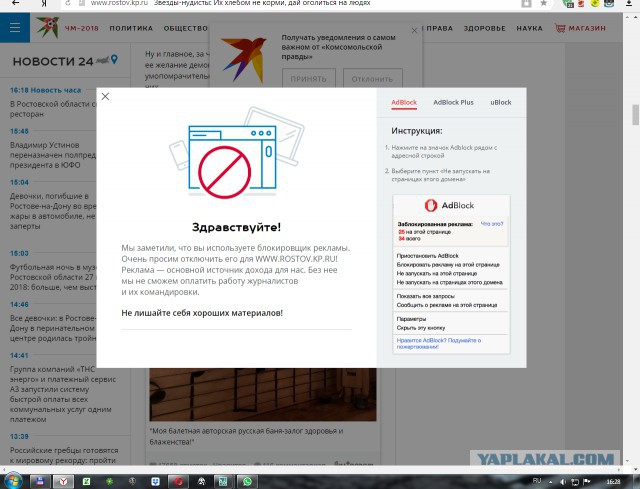
Task: Click the Action Center flag tray icon
Action: (x=587, y=482)
